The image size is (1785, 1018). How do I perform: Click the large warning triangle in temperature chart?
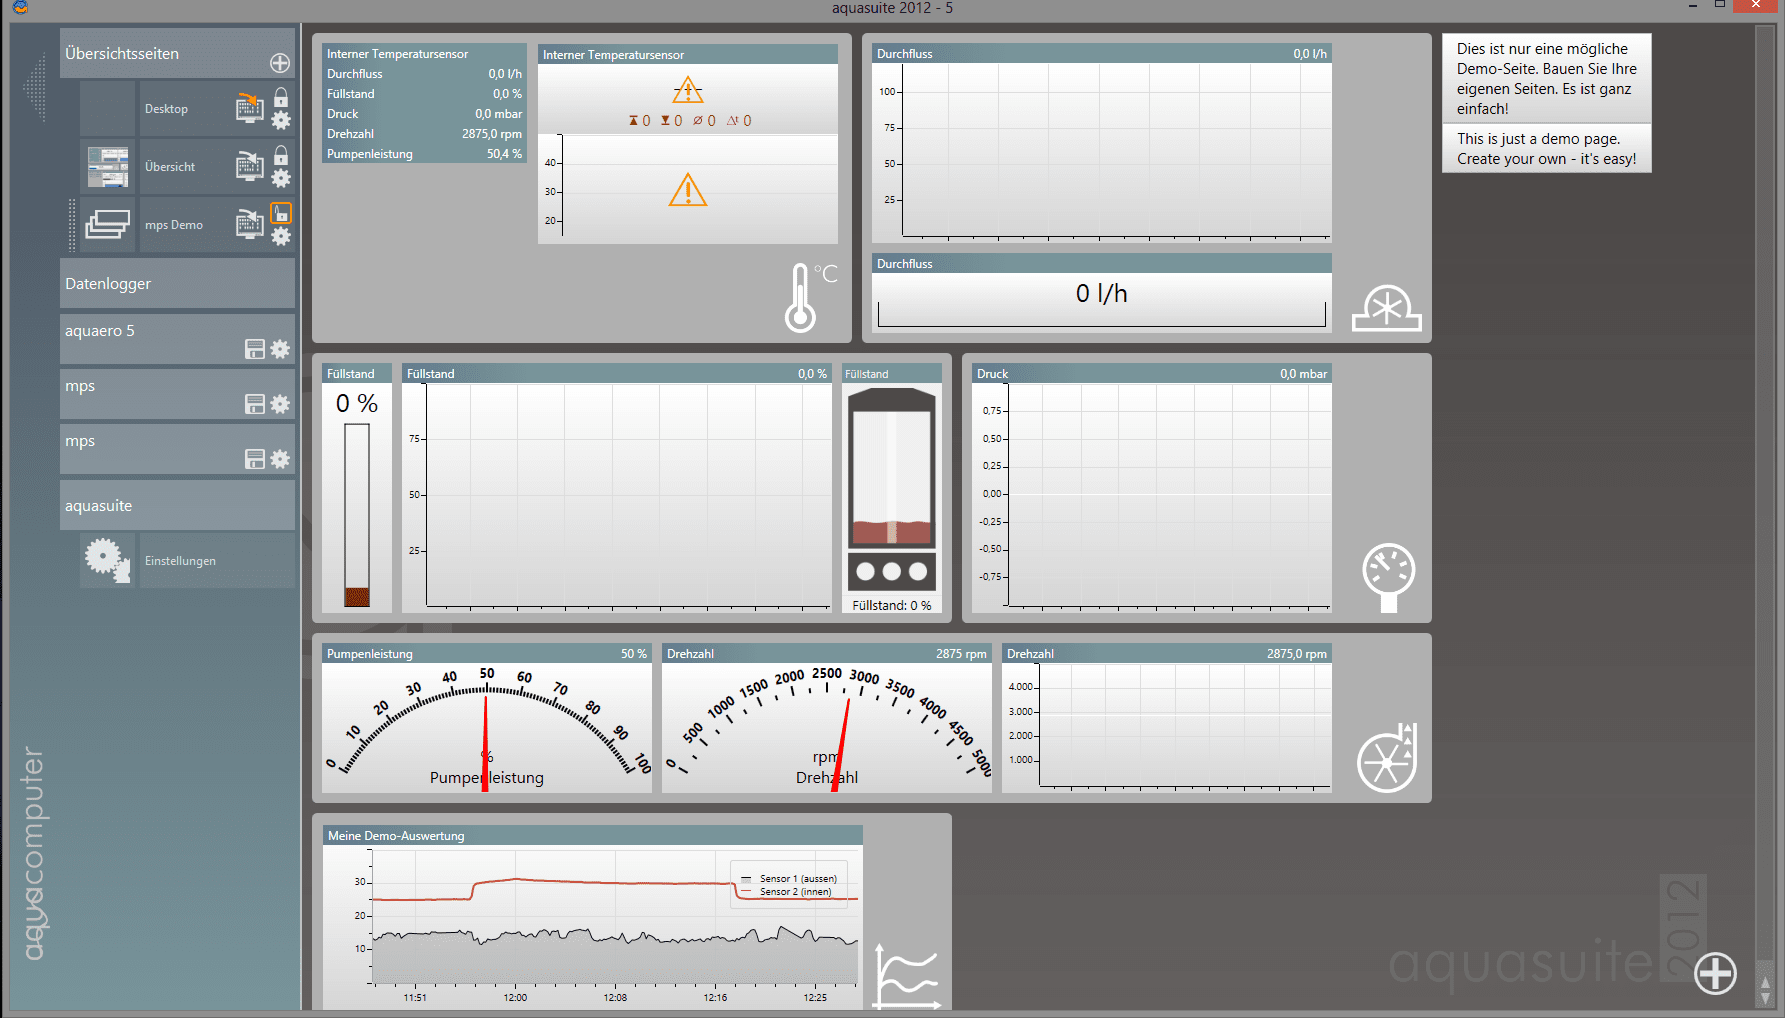coord(688,190)
